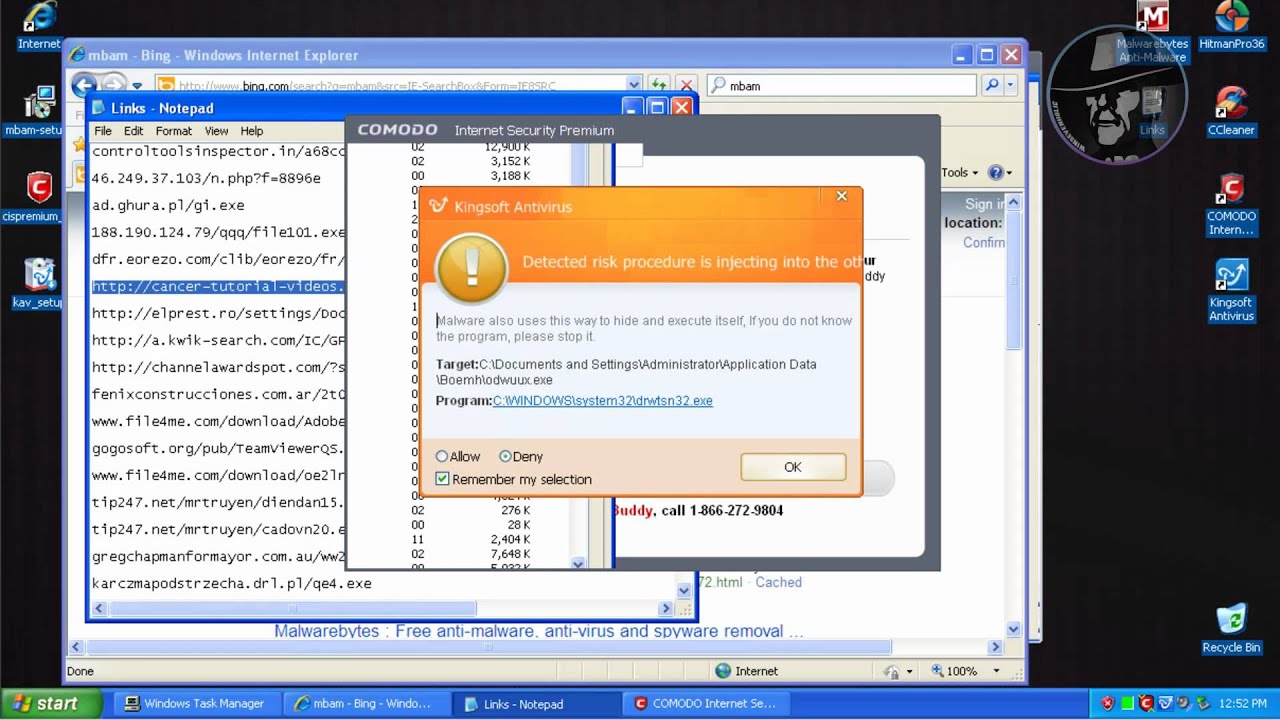This screenshot has width=1280, height=720.
Task: Click the Windows Start button
Action: [50, 704]
